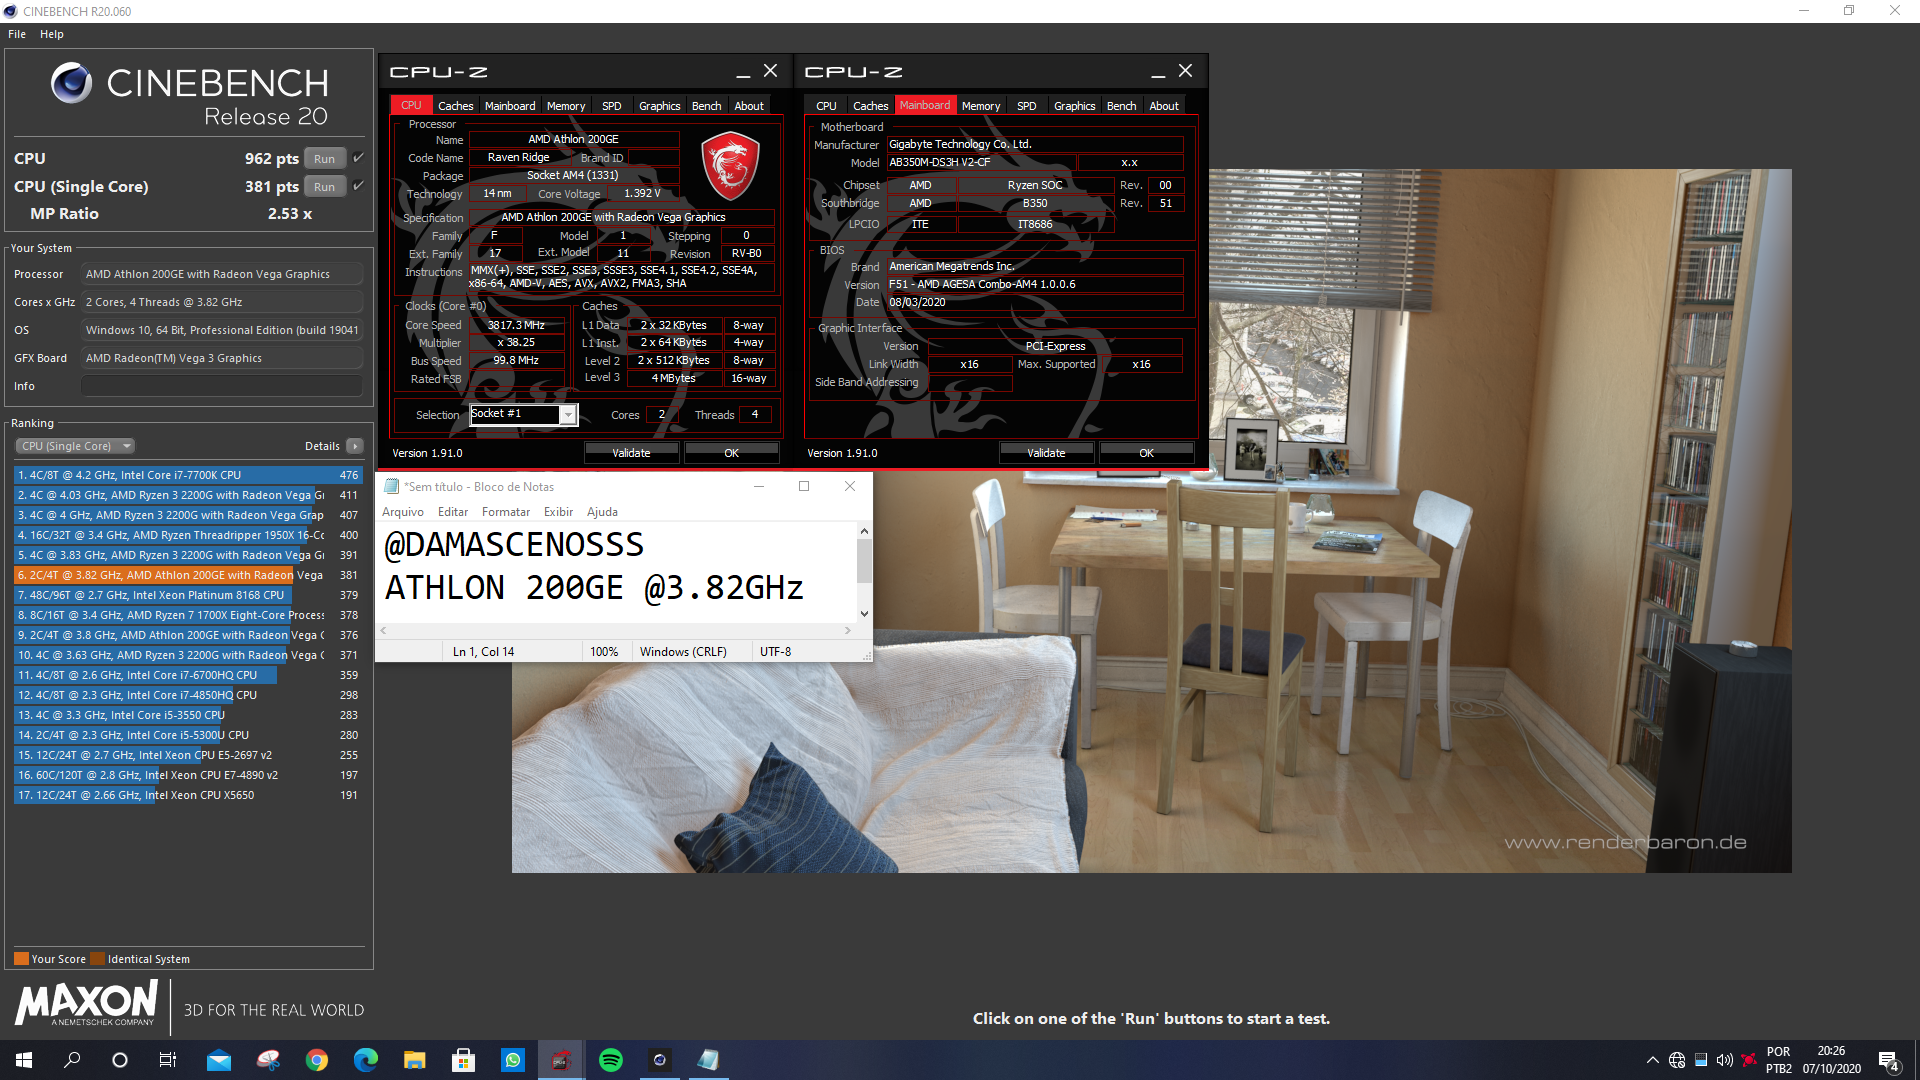Switch to Cinebench taskbar icon
Screen dimensions: 1920x1080
[660, 1060]
